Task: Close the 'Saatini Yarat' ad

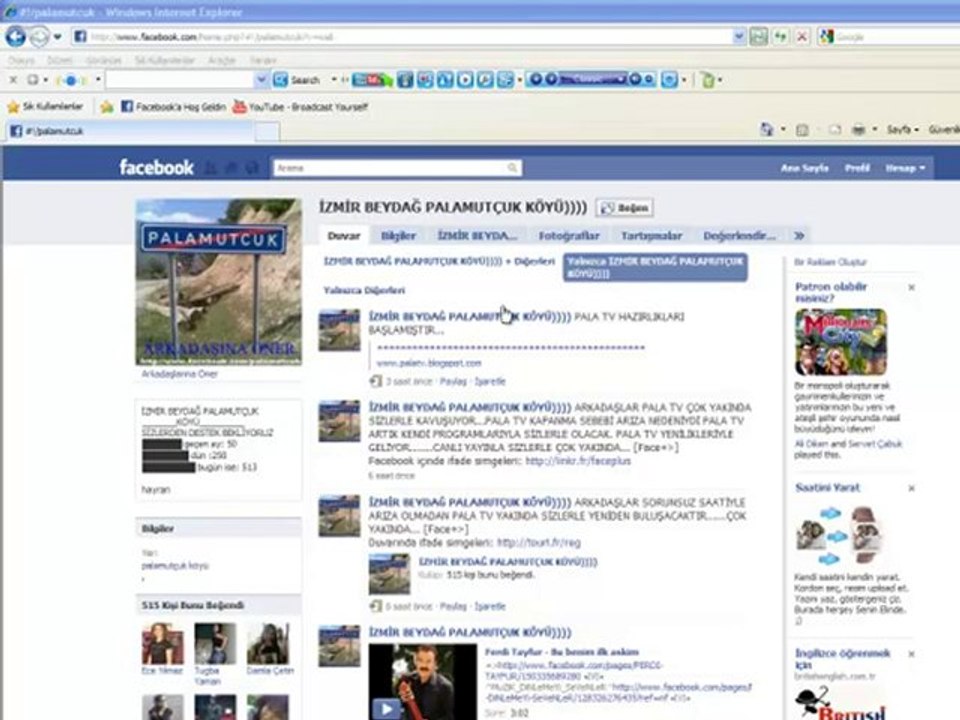Action: (x=911, y=488)
